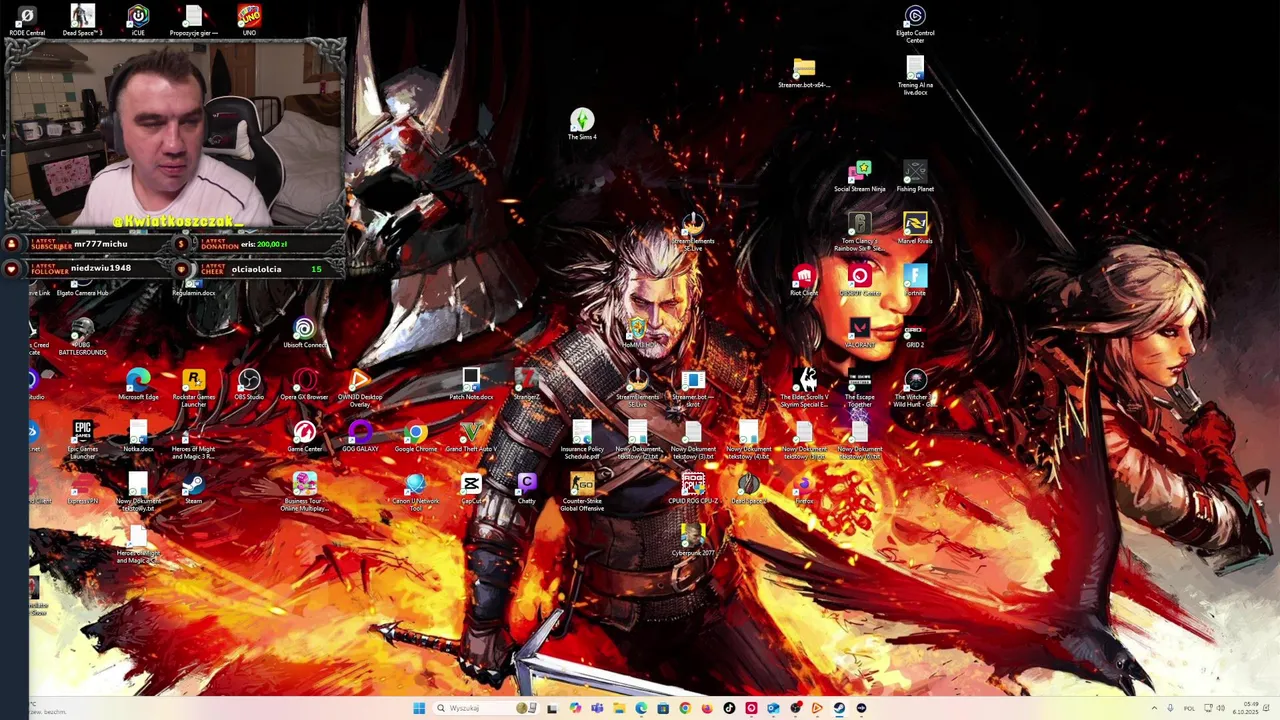Image resolution: width=1280 pixels, height=720 pixels.
Task: Open the Chatty desktop shortcut
Action: click(526, 488)
